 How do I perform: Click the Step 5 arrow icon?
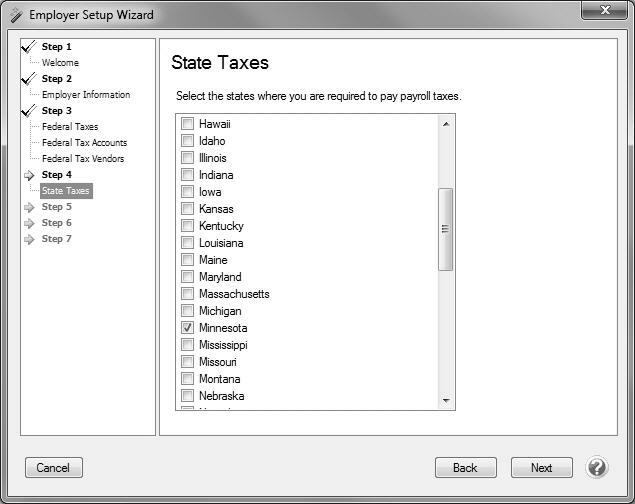[29, 207]
